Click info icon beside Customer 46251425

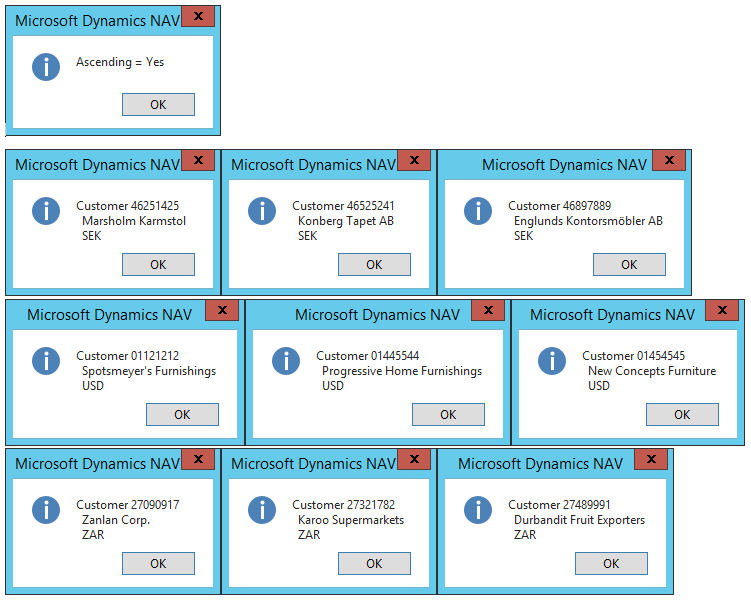[x=46, y=211]
